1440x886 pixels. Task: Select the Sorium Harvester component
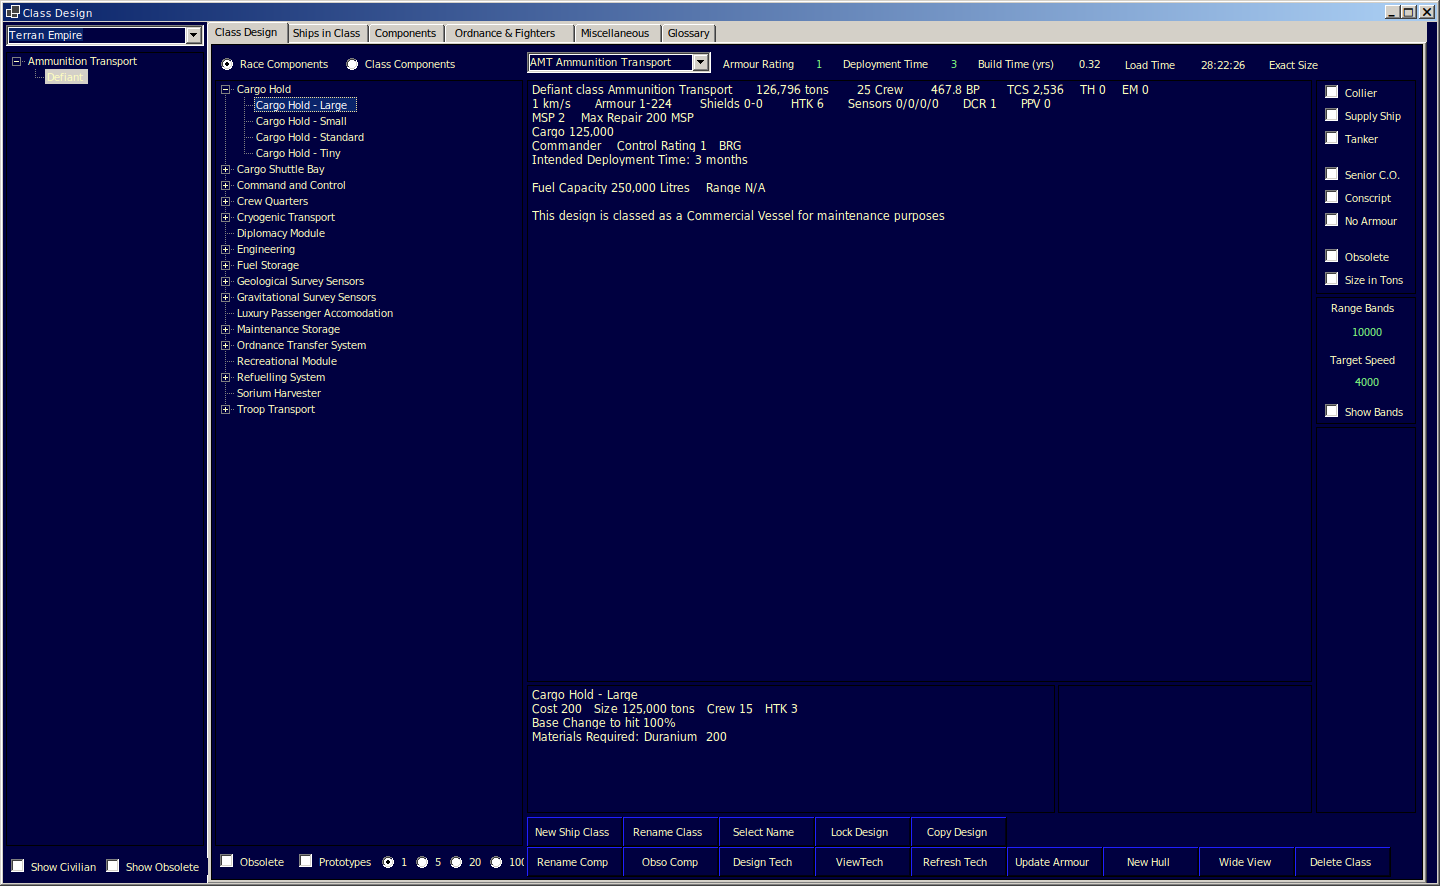tap(279, 393)
